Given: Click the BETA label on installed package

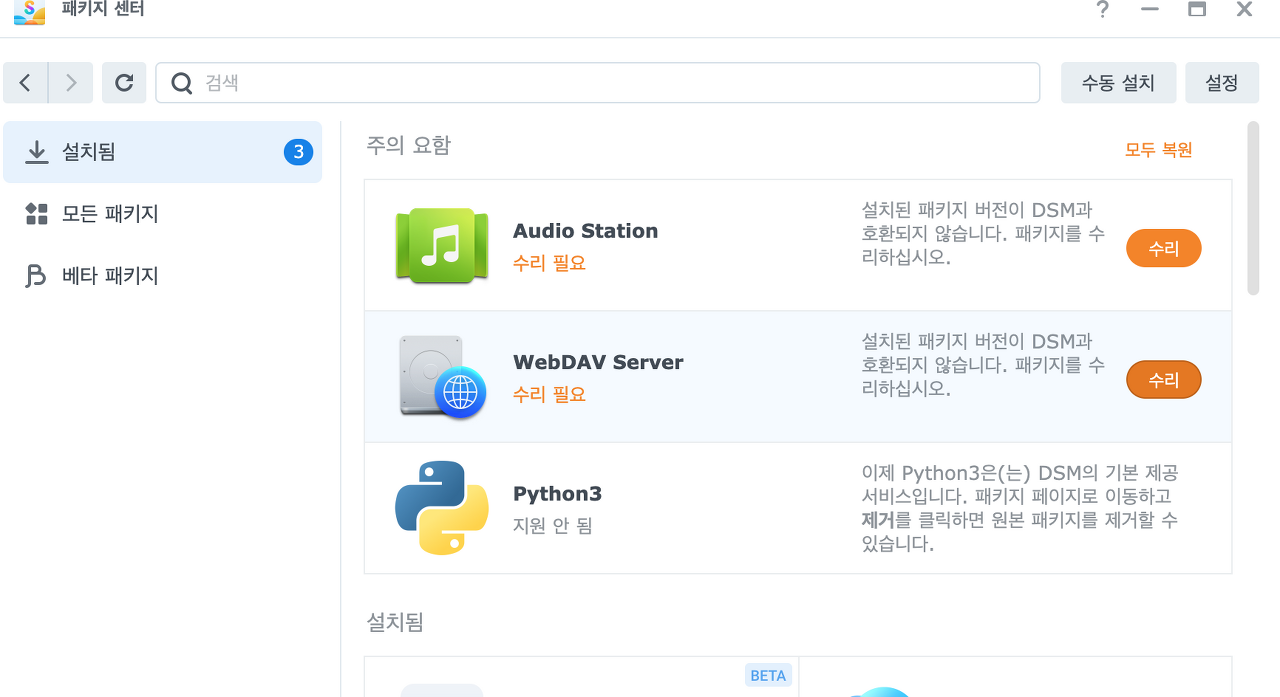Looking at the screenshot, I should pos(768,675).
